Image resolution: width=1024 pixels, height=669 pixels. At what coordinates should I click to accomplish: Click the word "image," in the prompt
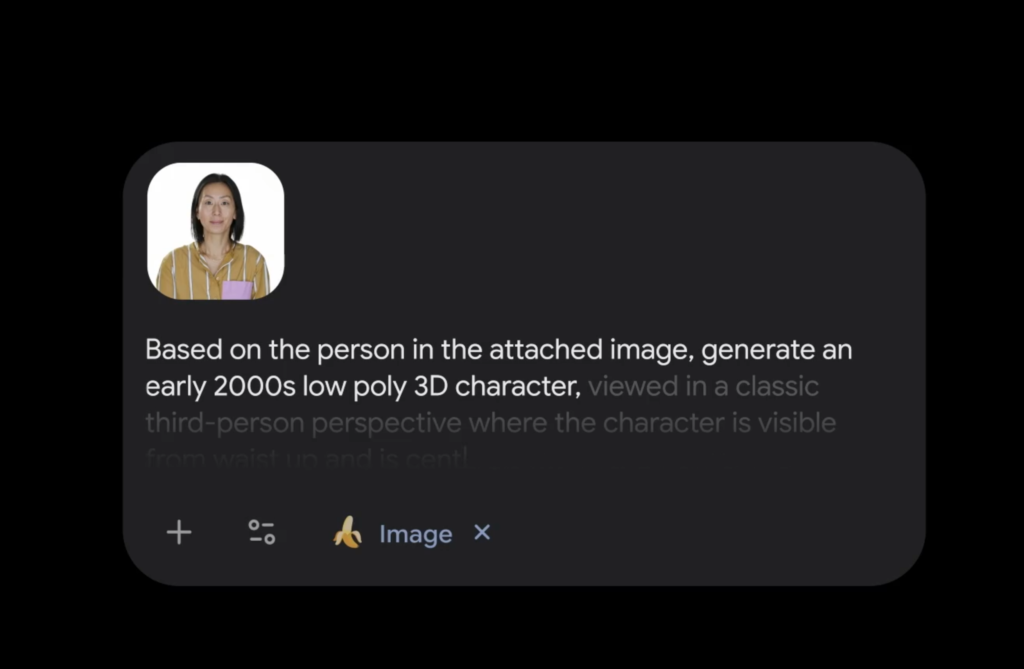pyautogui.click(x=651, y=351)
